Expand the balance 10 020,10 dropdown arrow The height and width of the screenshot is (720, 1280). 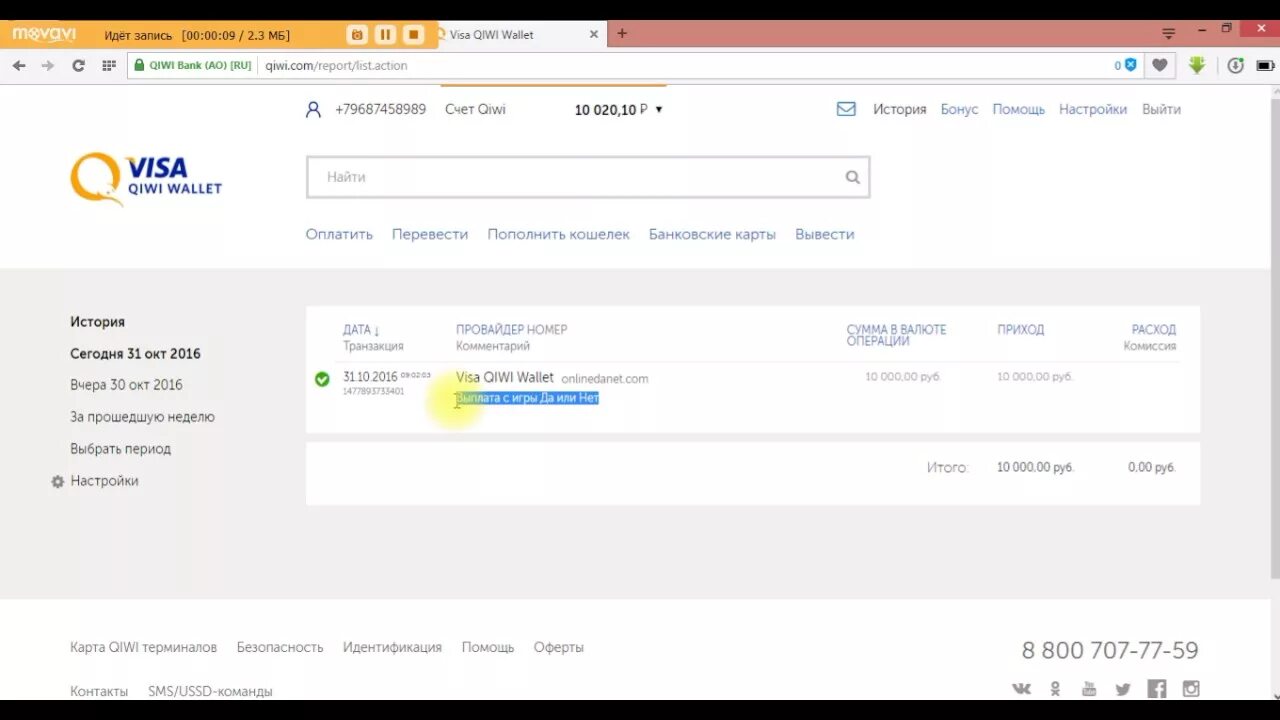pyautogui.click(x=658, y=110)
